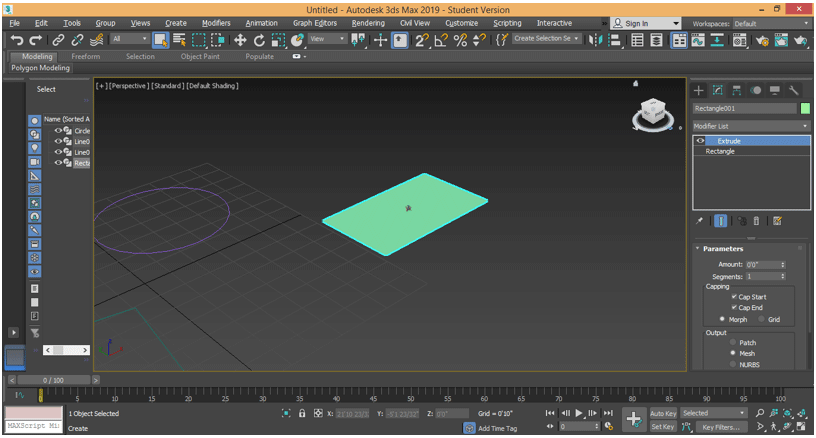Click the object color swatch beside Rectangle001
The image size is (816, 438).
click(x=805, y=108)
